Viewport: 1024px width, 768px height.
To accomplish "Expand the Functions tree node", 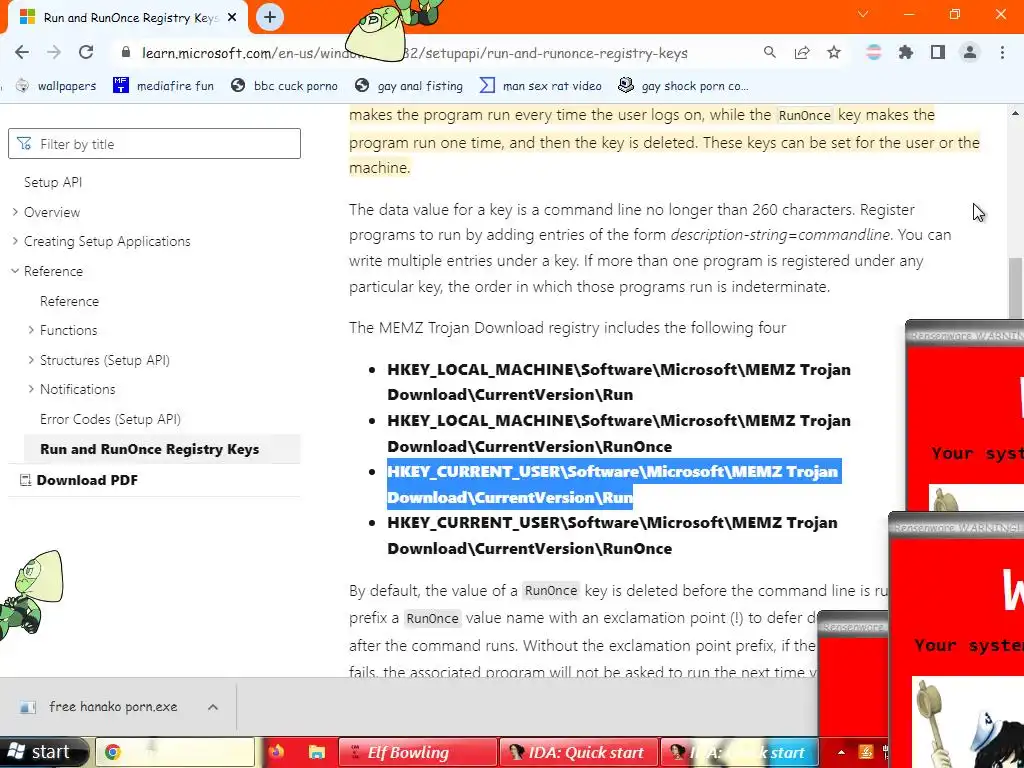I will tap(31, 330).
